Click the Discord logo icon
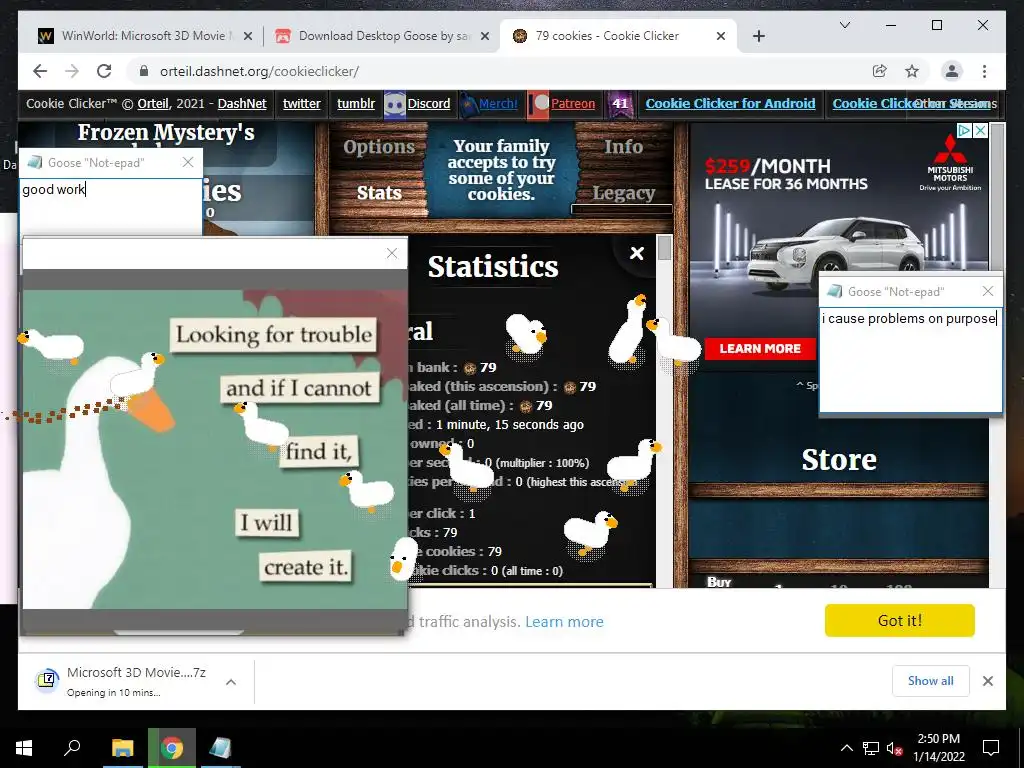This screenshot has height=768, width=1024. pyautogui.click(x=394, y=104)
